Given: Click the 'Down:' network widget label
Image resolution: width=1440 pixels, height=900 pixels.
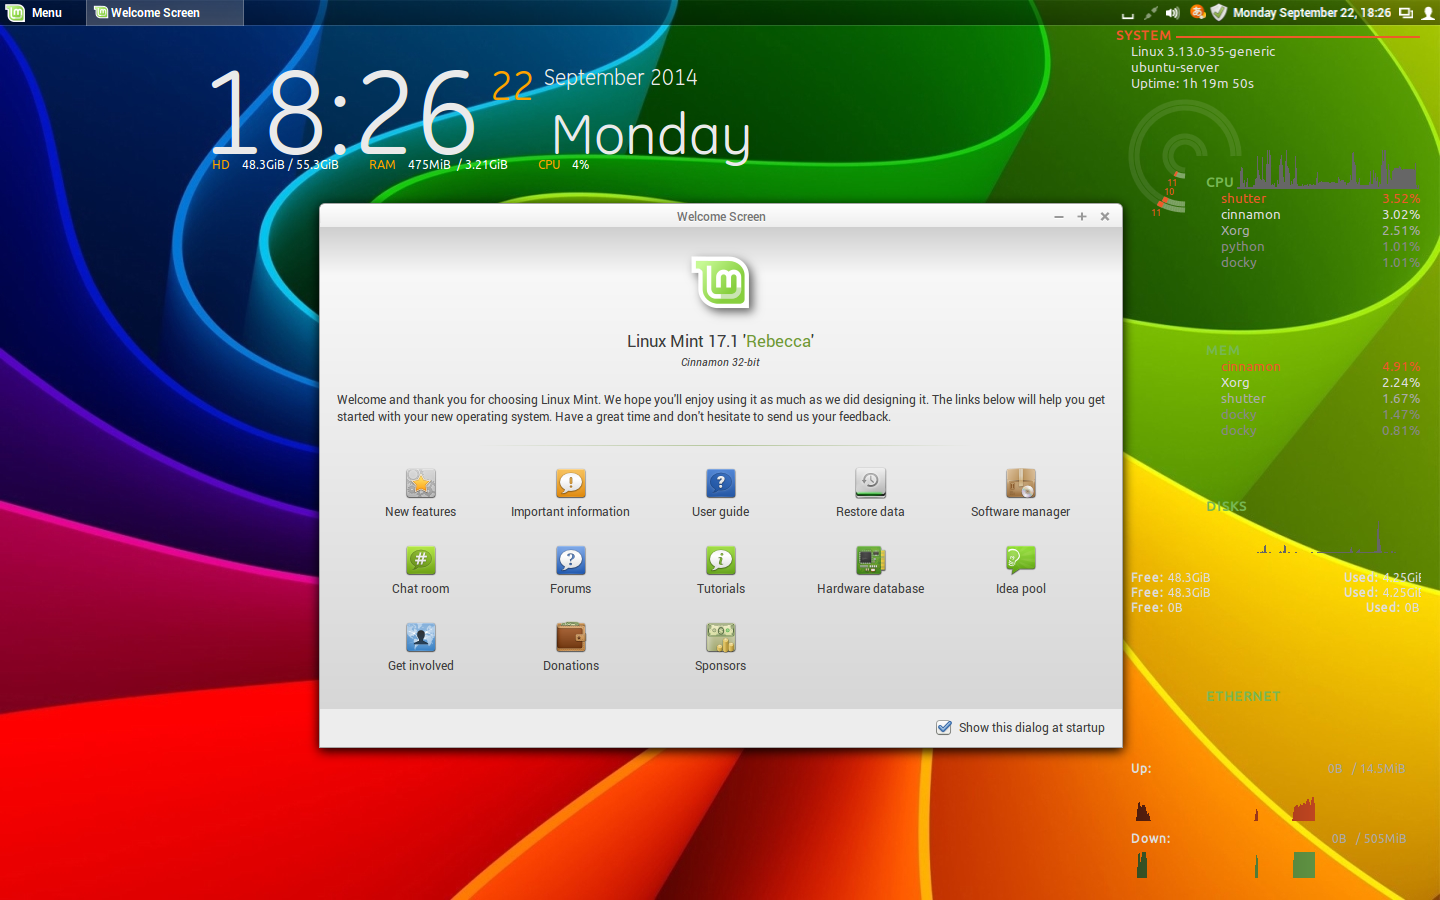Looking at the screenshot, I should tap(1150, 838).
